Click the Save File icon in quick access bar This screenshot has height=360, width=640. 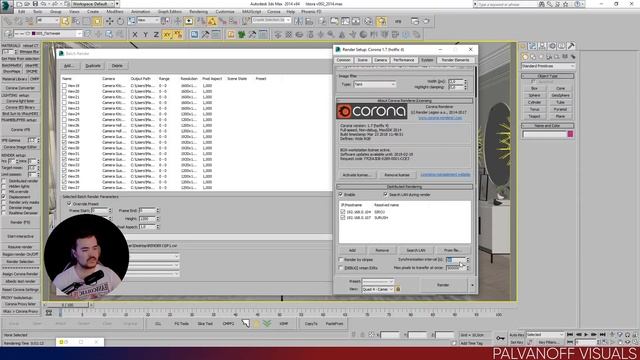[35, 4]
